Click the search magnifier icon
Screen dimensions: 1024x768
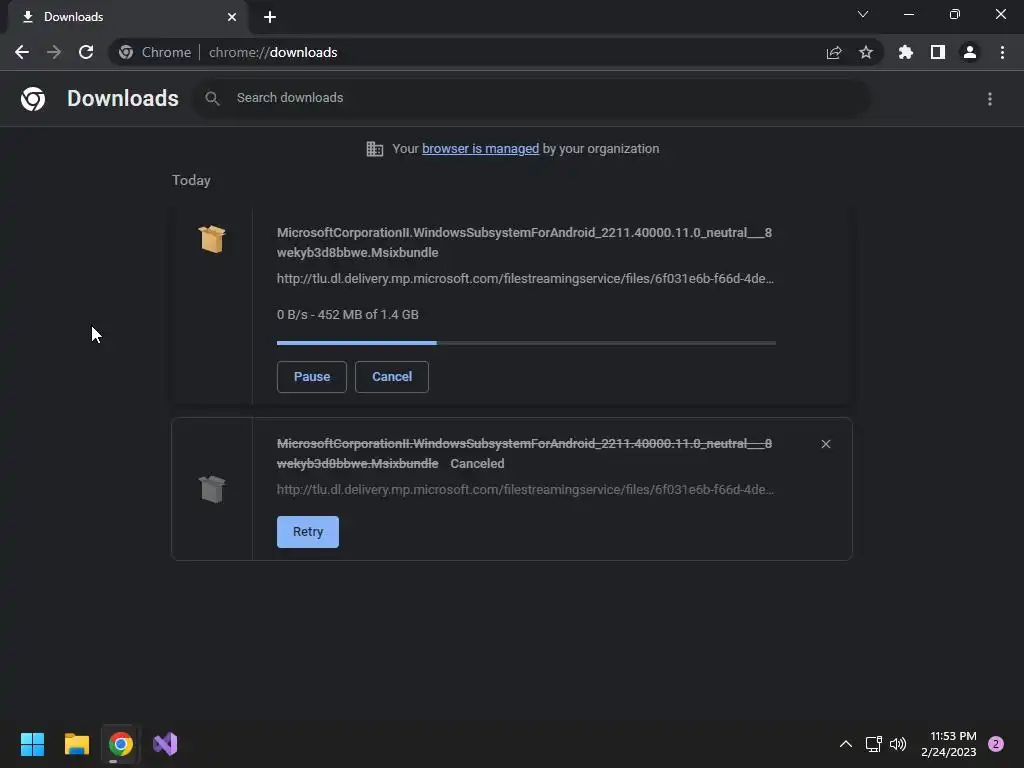pyautogui.click(x=212, y=98)
